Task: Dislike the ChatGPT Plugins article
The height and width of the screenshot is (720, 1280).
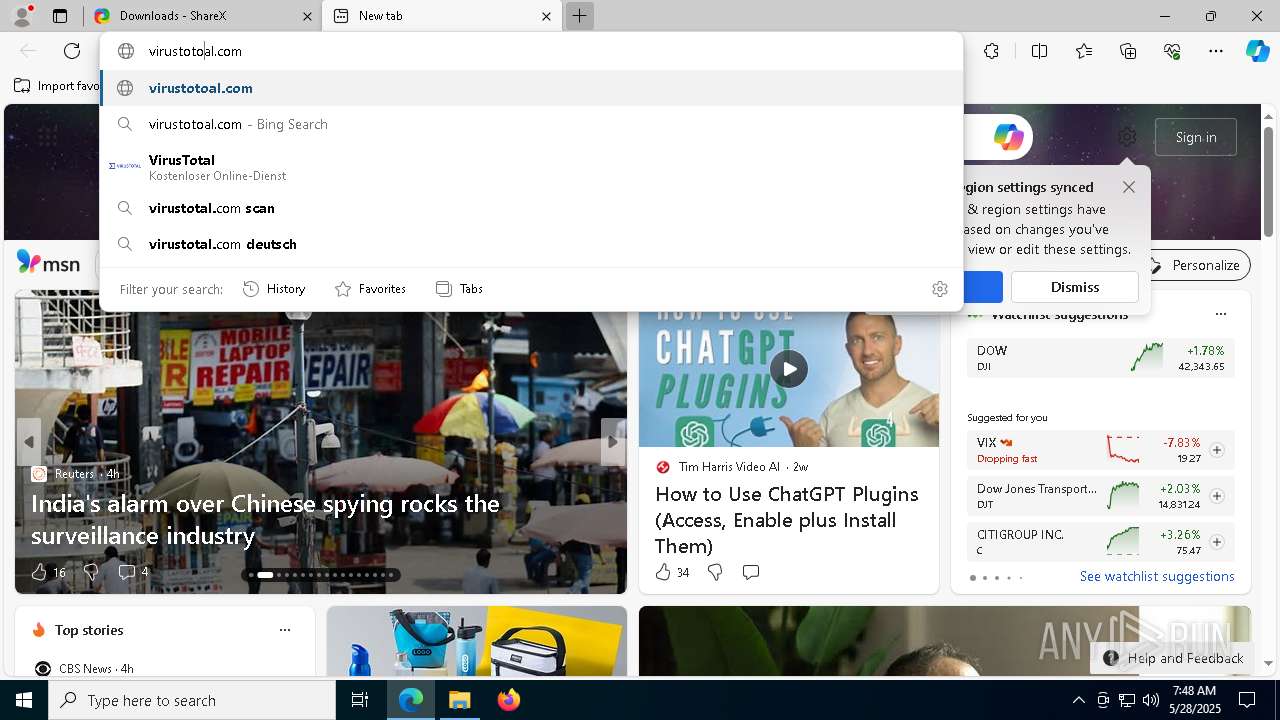Action: pyautogui.click(x=715, y=572)
